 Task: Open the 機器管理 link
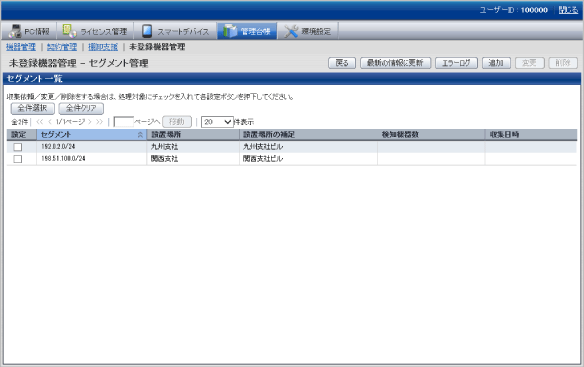(x=21, y=47)
